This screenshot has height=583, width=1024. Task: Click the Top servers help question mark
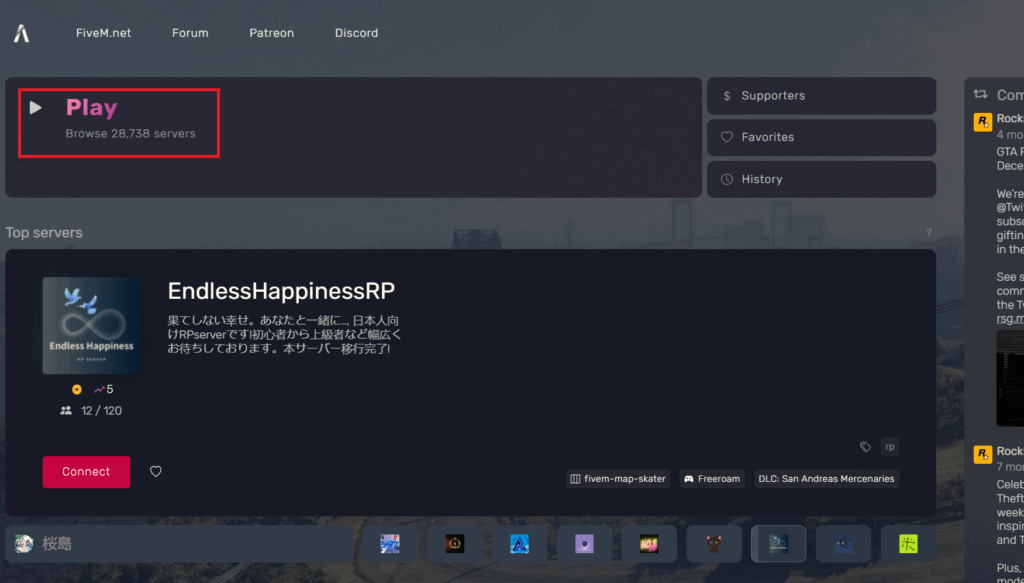929,233
